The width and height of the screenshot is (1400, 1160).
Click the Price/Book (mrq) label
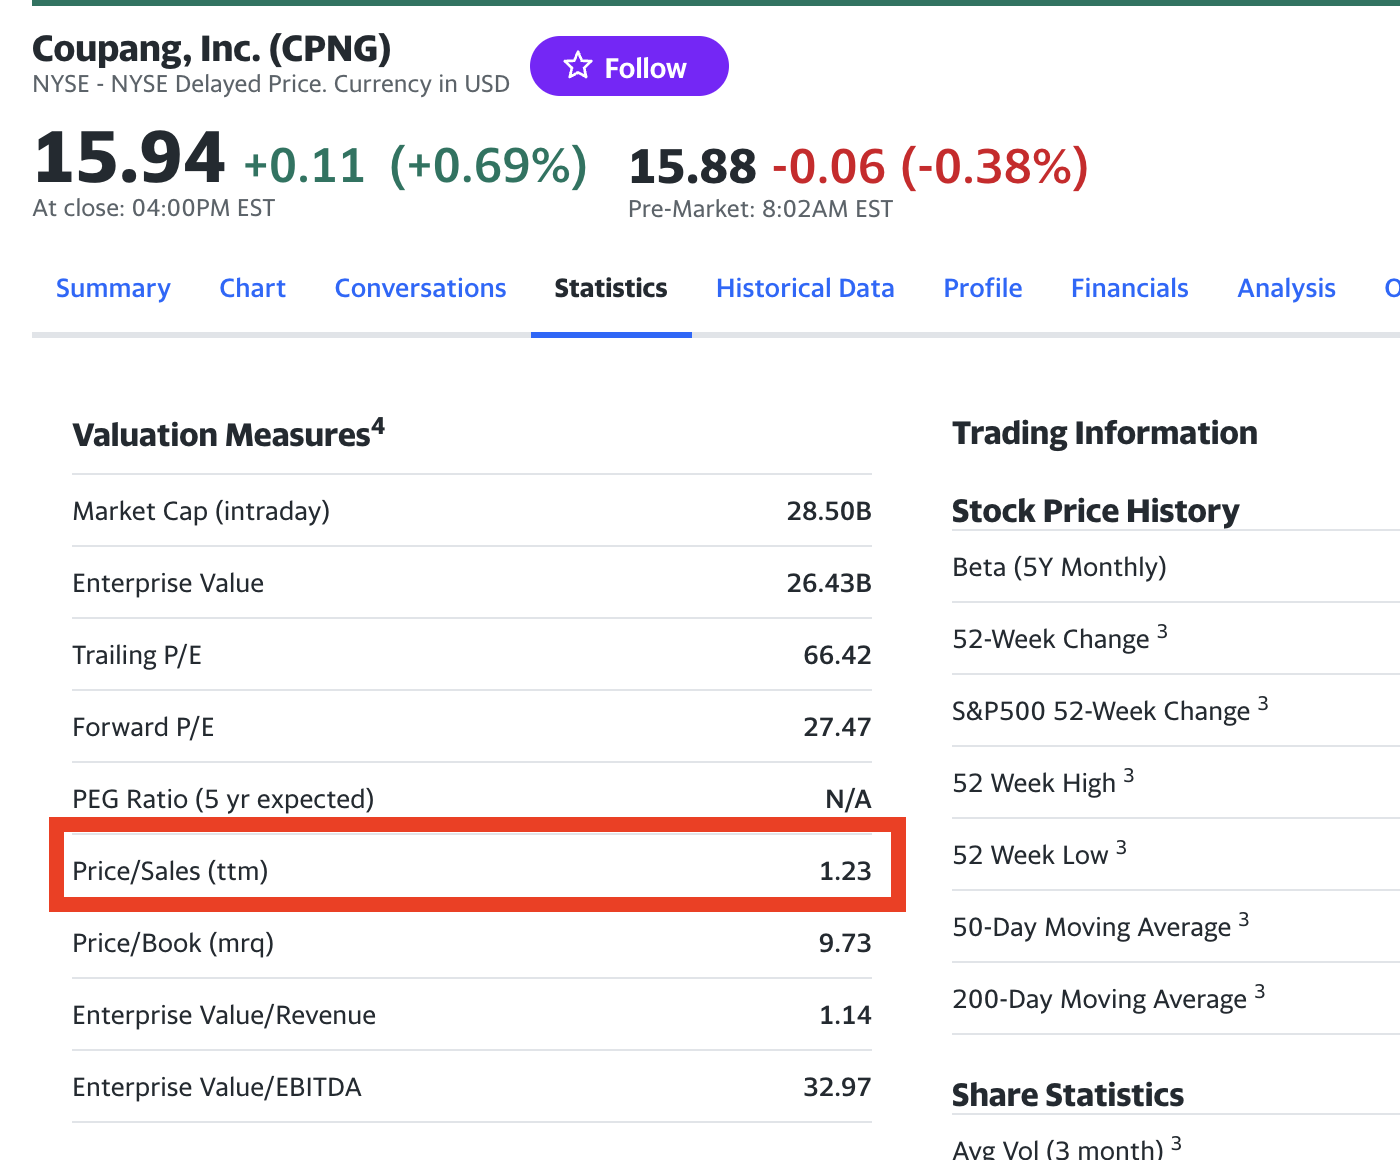coord(173,943)
